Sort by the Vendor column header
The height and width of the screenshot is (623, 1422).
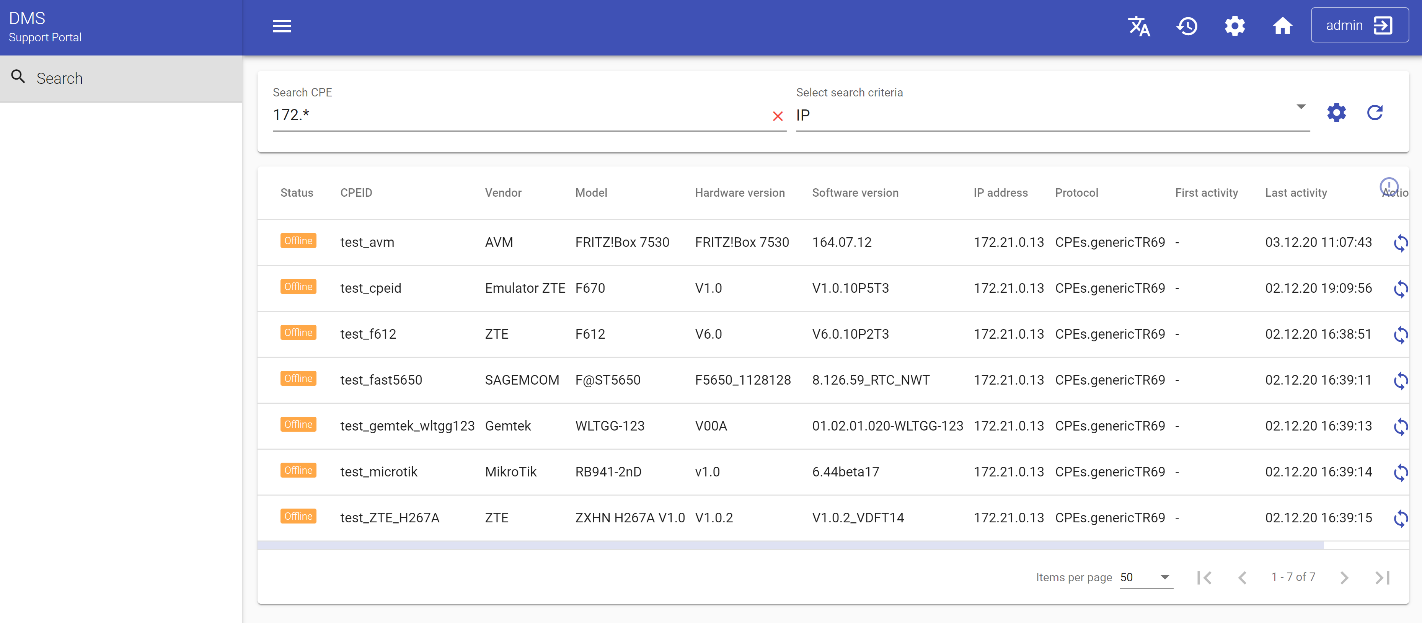coord(503,193)
